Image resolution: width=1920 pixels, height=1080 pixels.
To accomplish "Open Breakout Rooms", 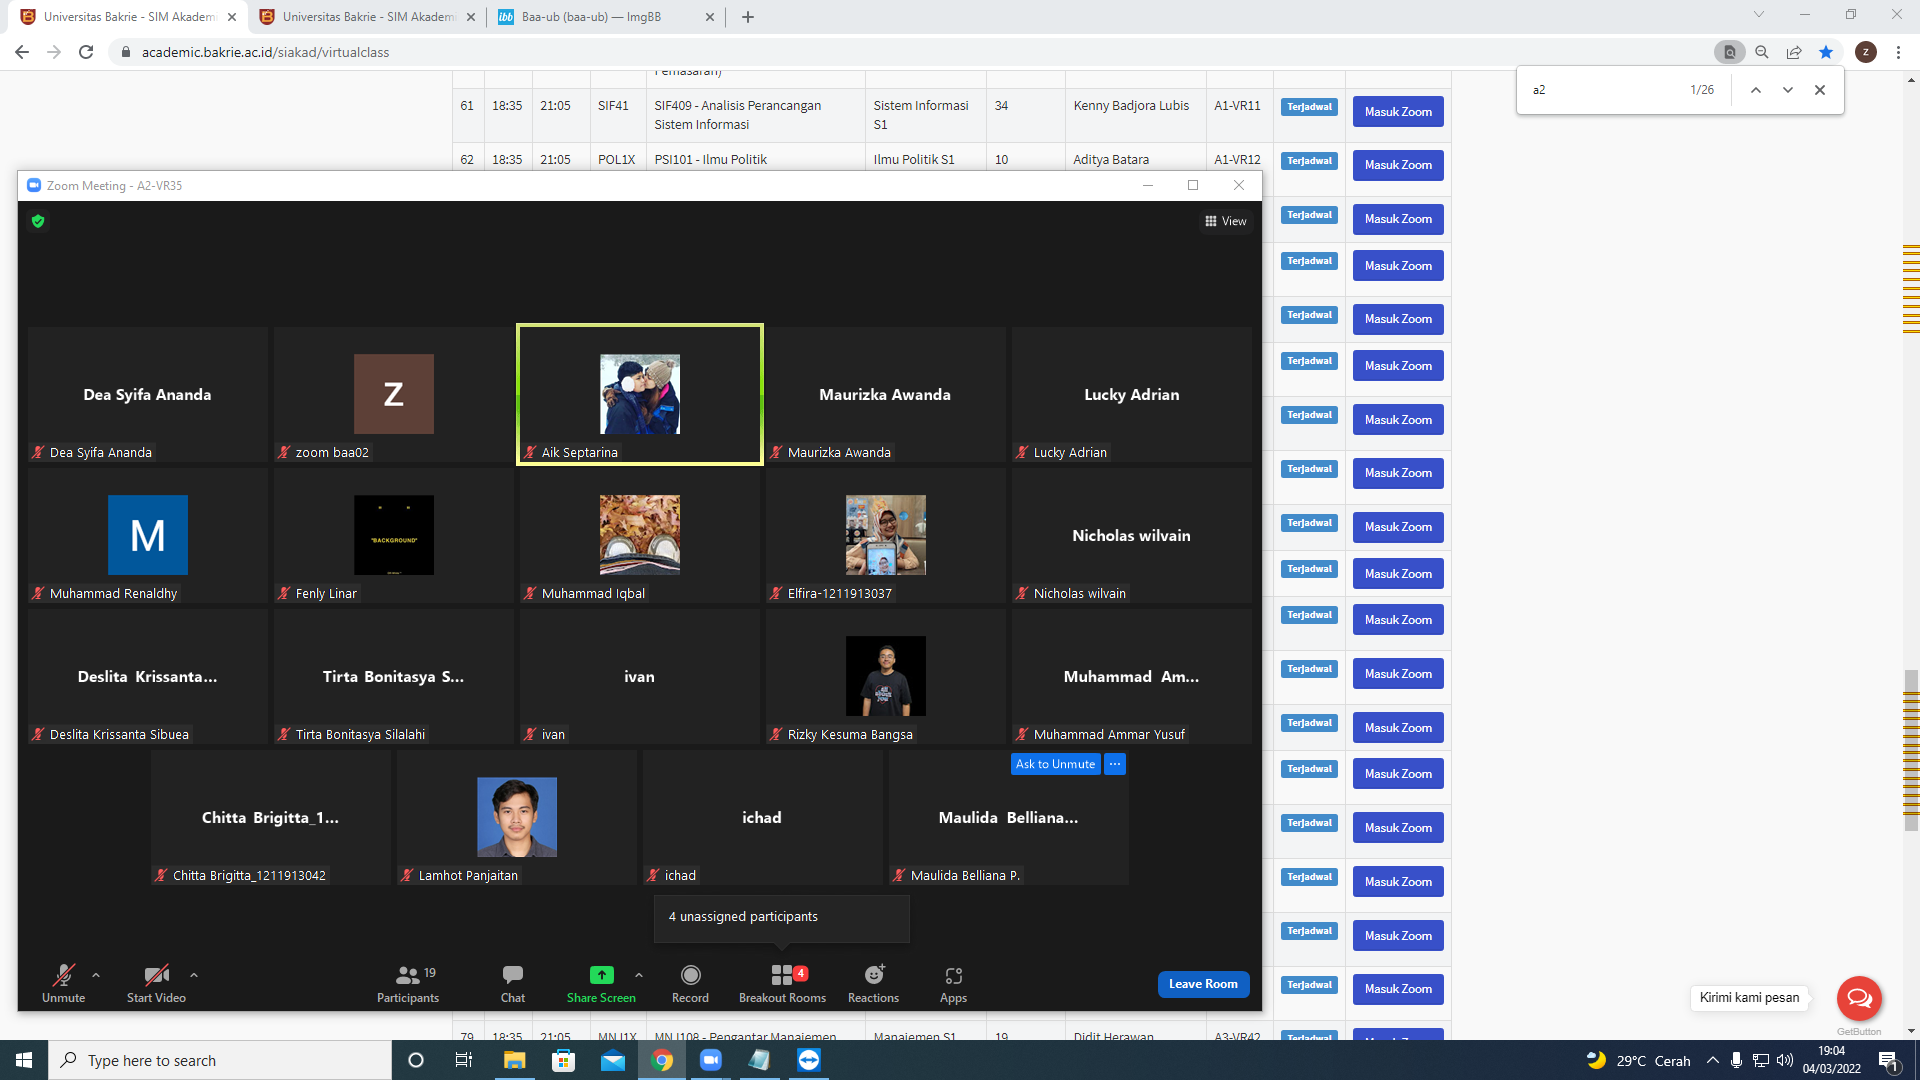I will pyautogui.click(x=782, y=983).
